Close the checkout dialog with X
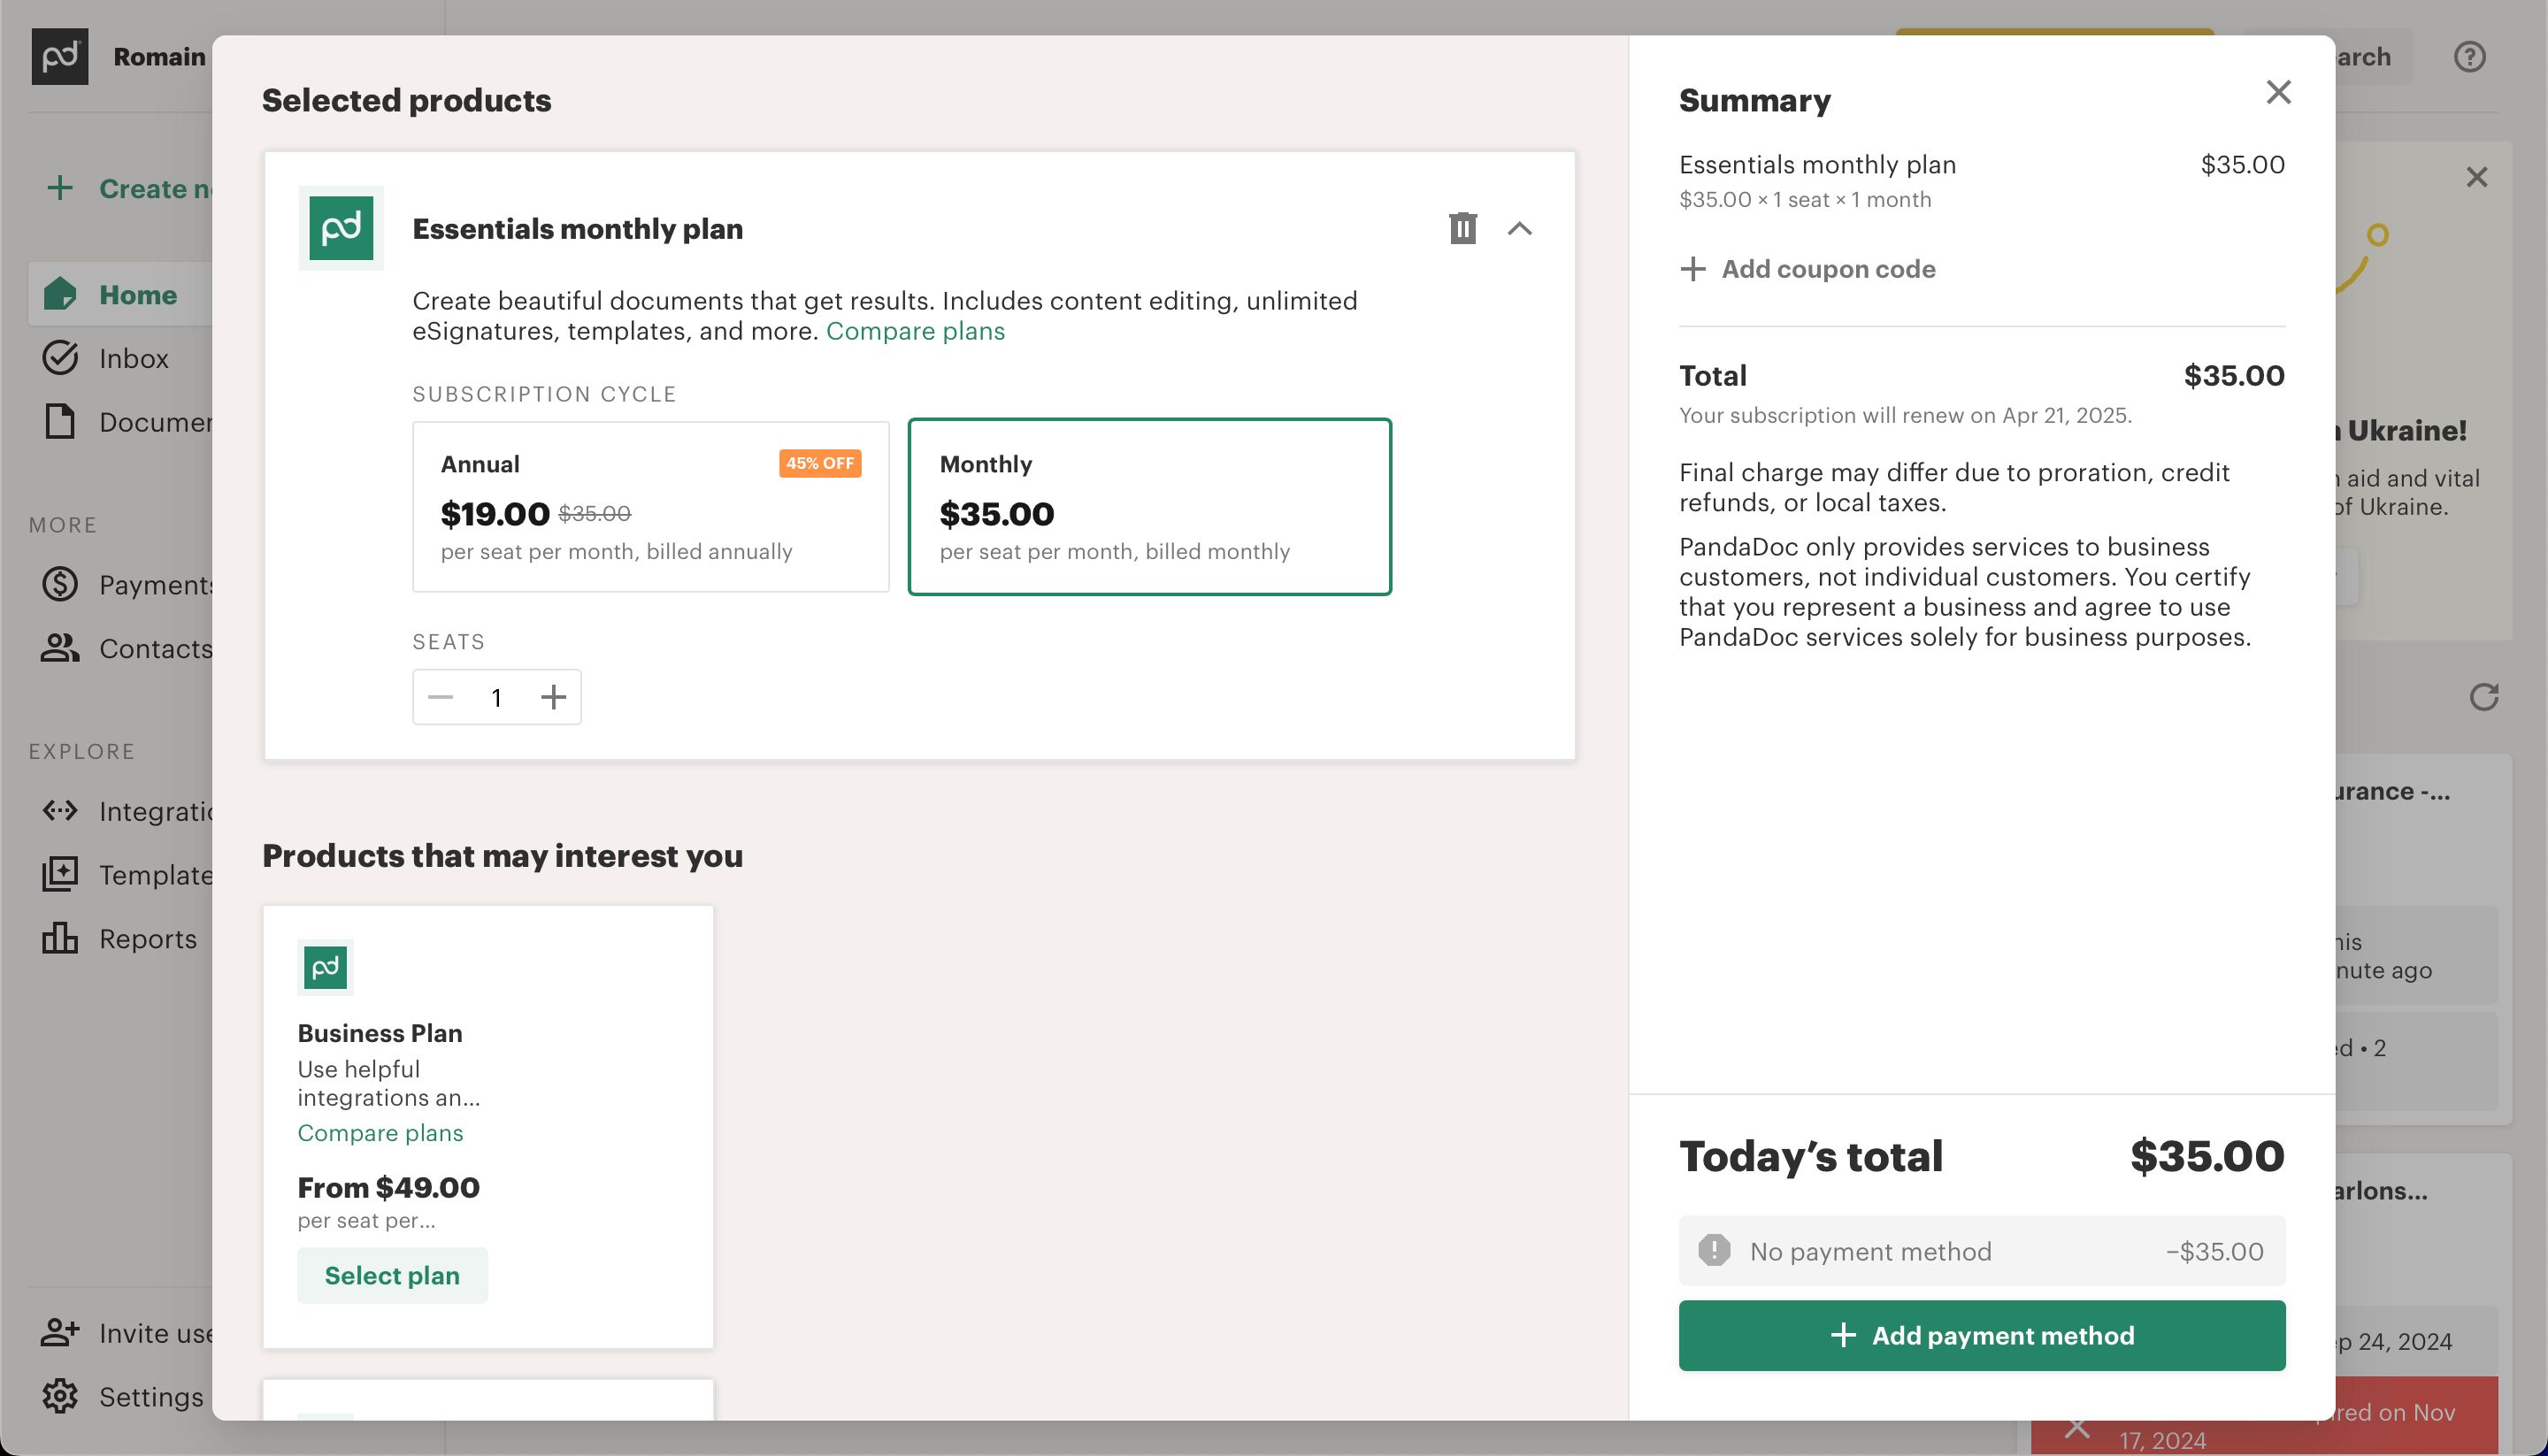 tap(2278, 92)
